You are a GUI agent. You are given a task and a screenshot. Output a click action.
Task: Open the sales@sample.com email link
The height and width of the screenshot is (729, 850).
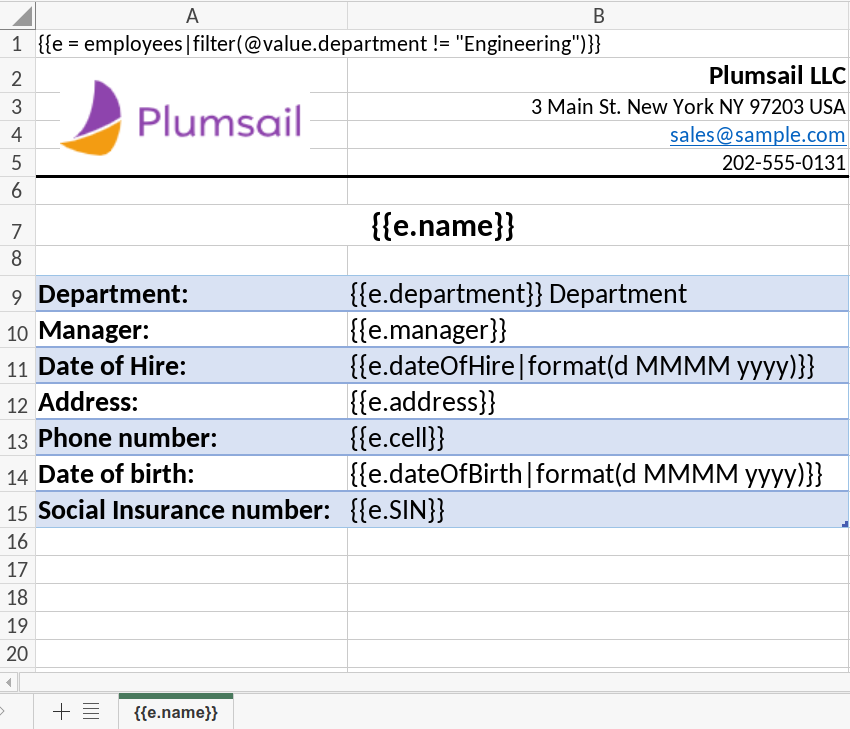point(757,134)
